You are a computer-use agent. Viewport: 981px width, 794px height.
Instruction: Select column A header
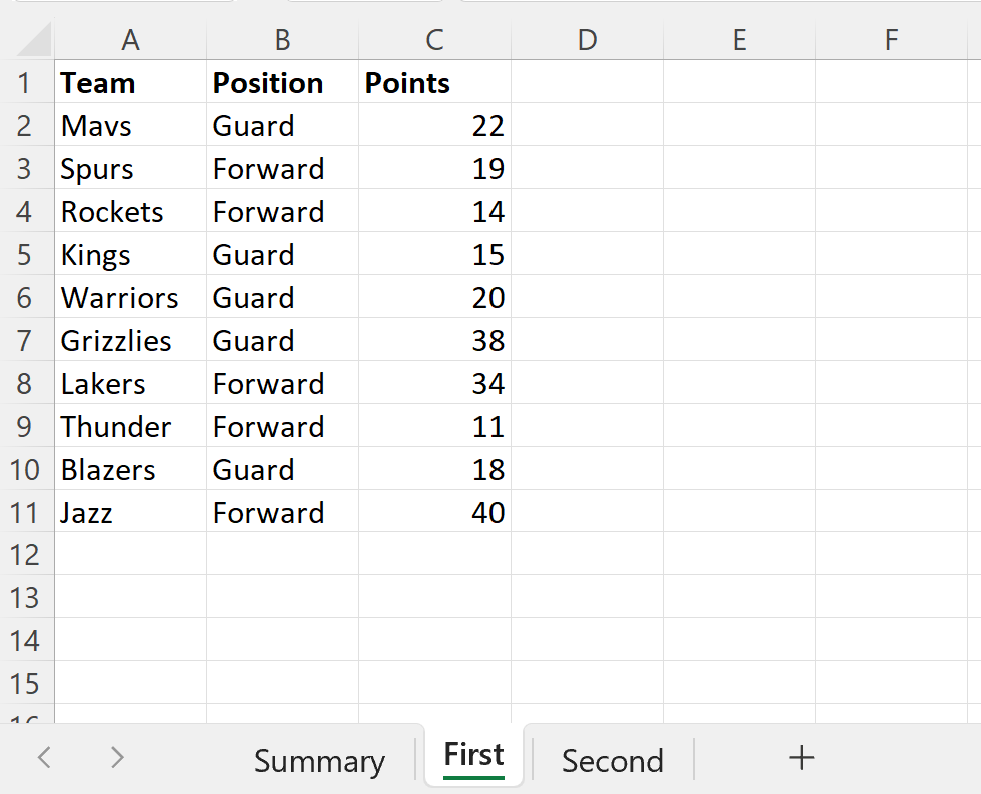coord(130,40)
